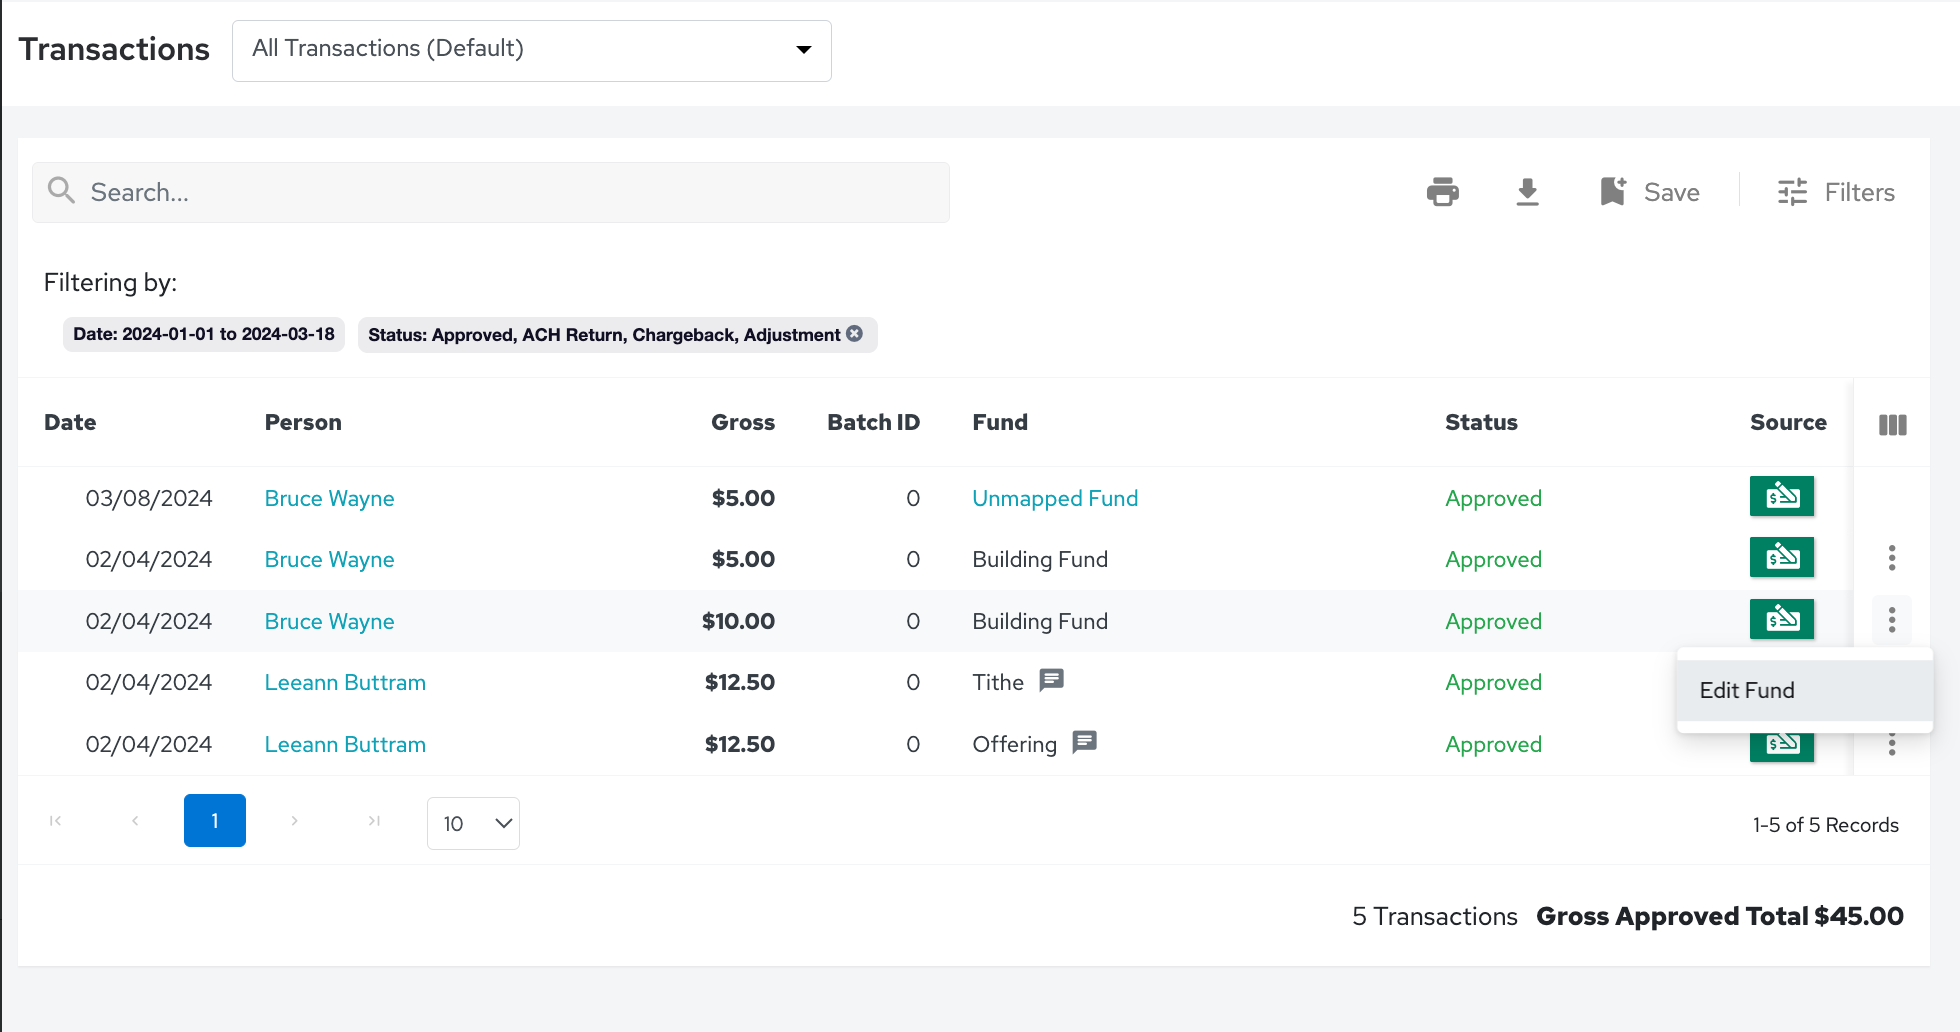Screen dimensions: 1960x1032
Task: Sort by the Gross column header
Action: pyautogui.click(x=742, y=422)
